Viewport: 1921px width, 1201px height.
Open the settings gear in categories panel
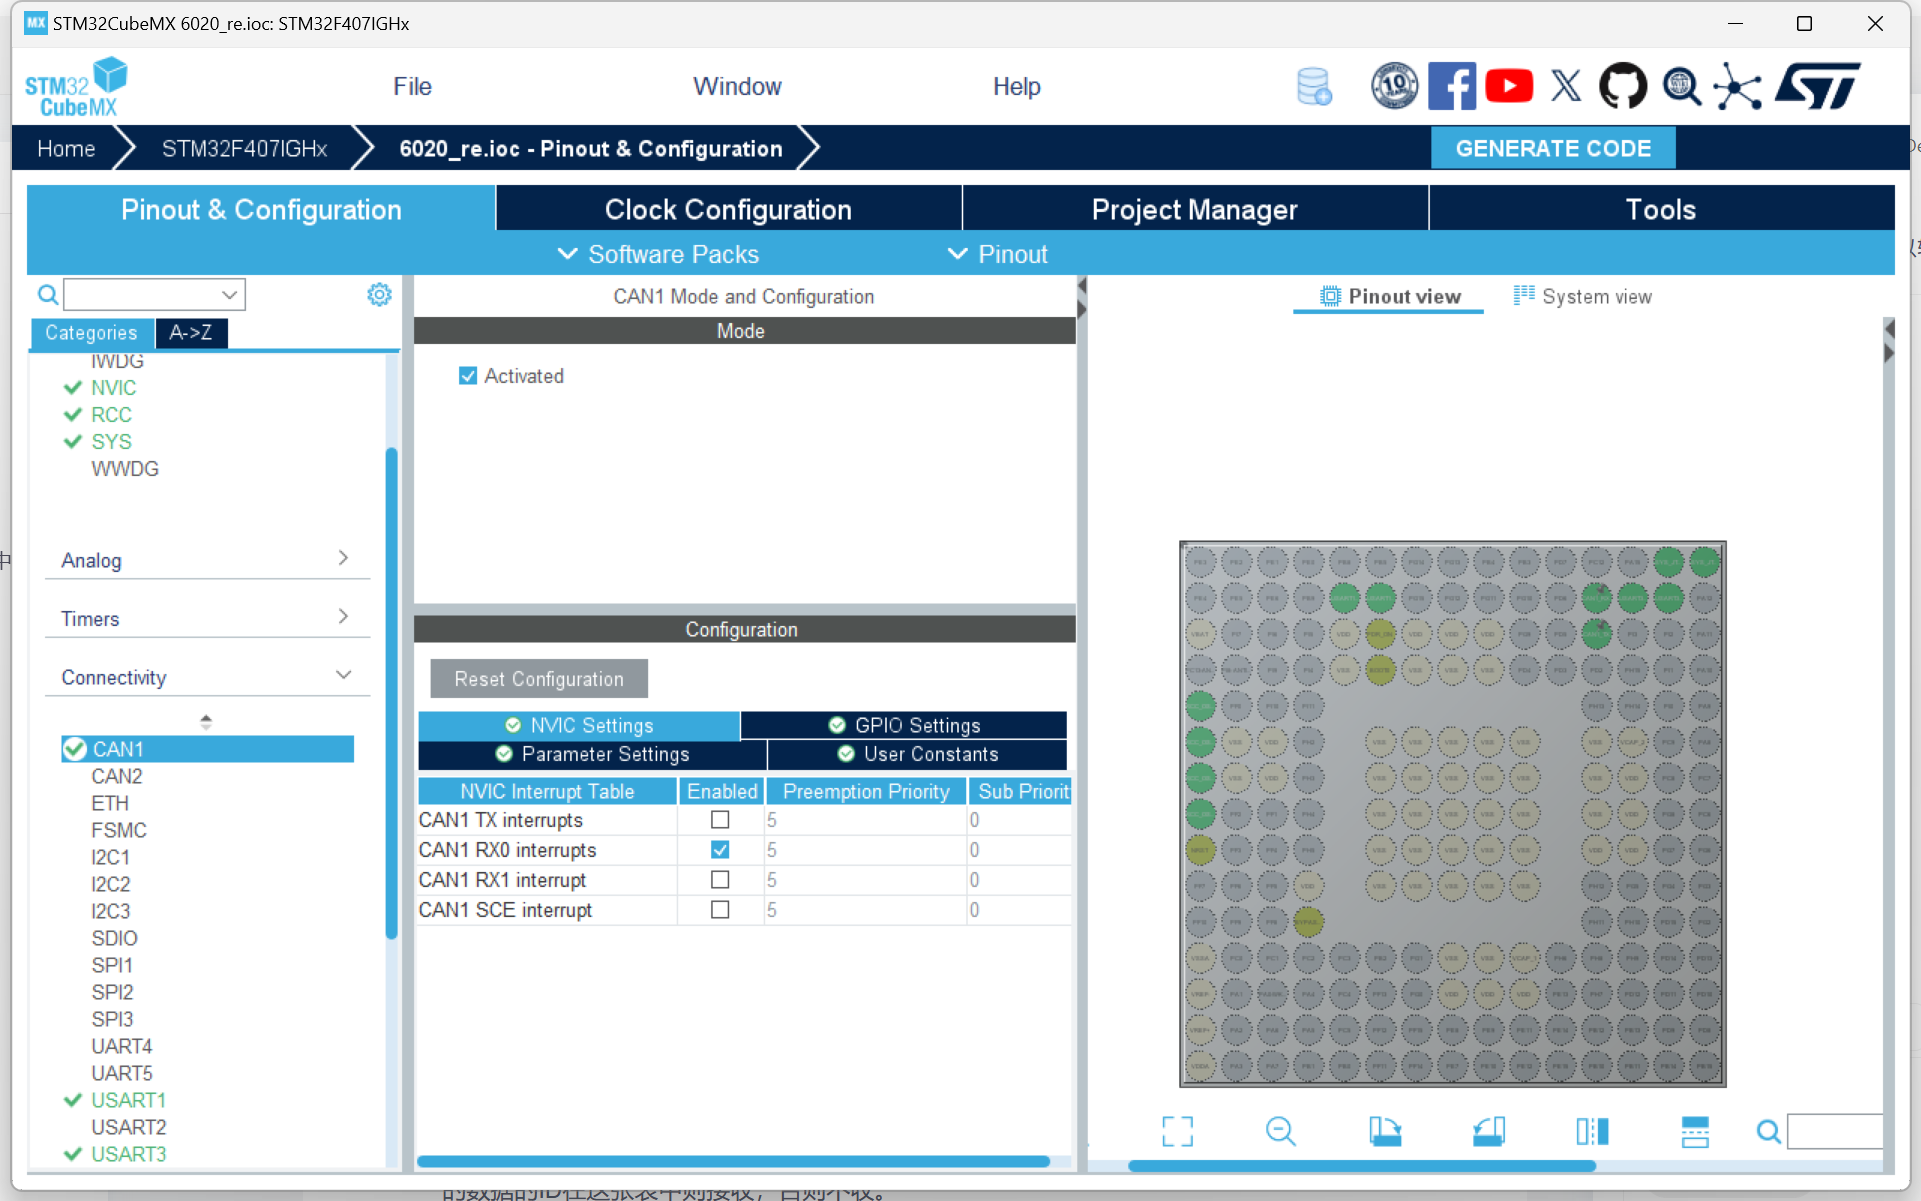[x=379, y=295]
